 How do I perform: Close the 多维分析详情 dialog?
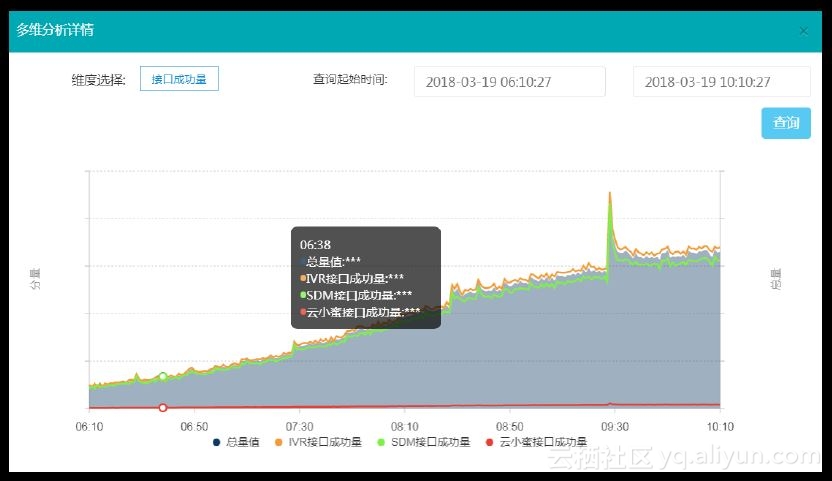[803, 31]
